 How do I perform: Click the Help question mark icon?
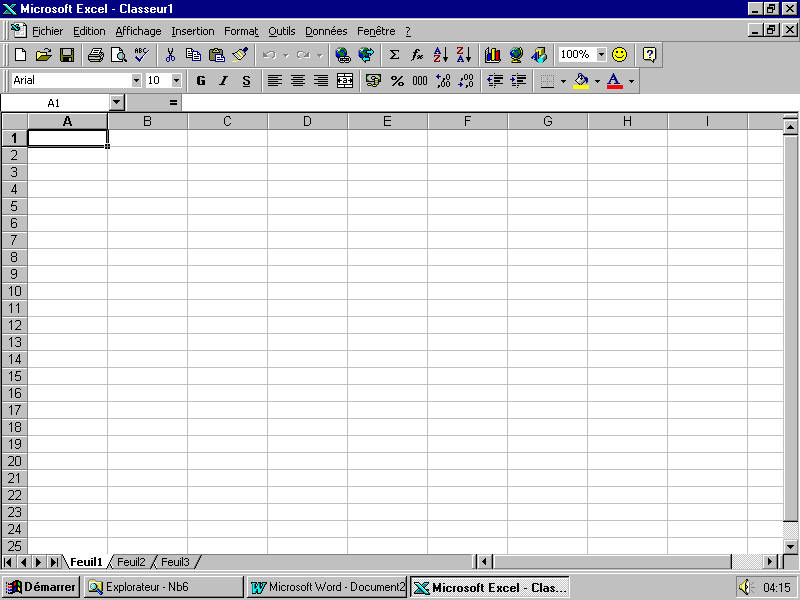click(649, 55)
